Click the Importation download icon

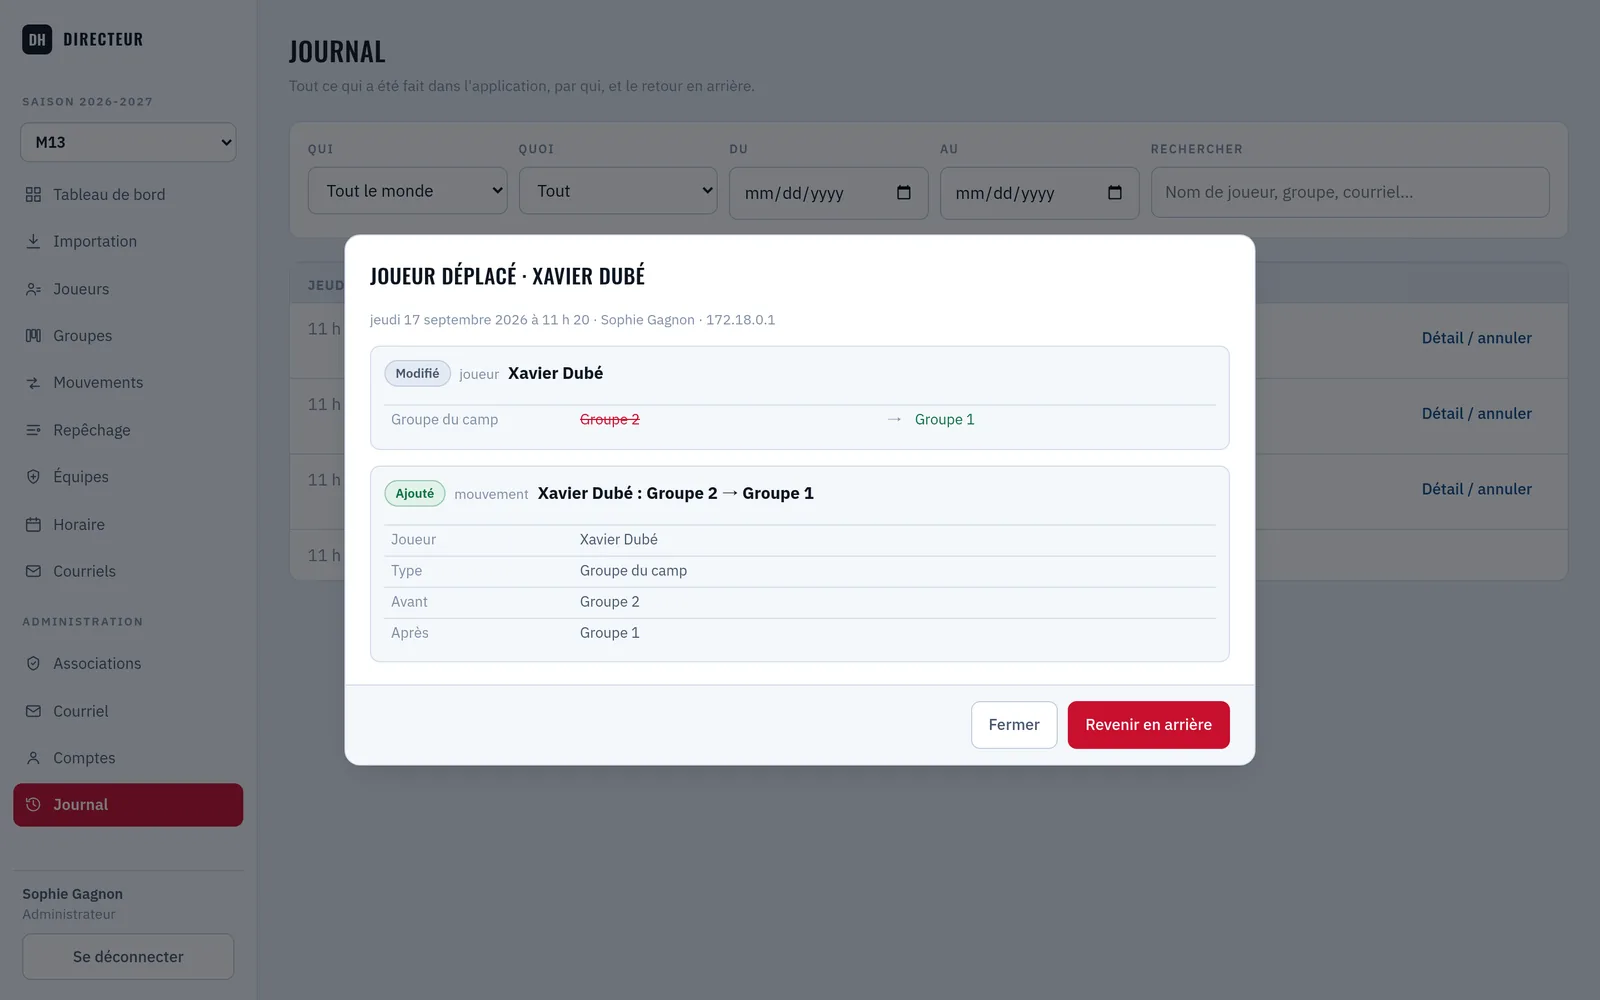[33, 241]
